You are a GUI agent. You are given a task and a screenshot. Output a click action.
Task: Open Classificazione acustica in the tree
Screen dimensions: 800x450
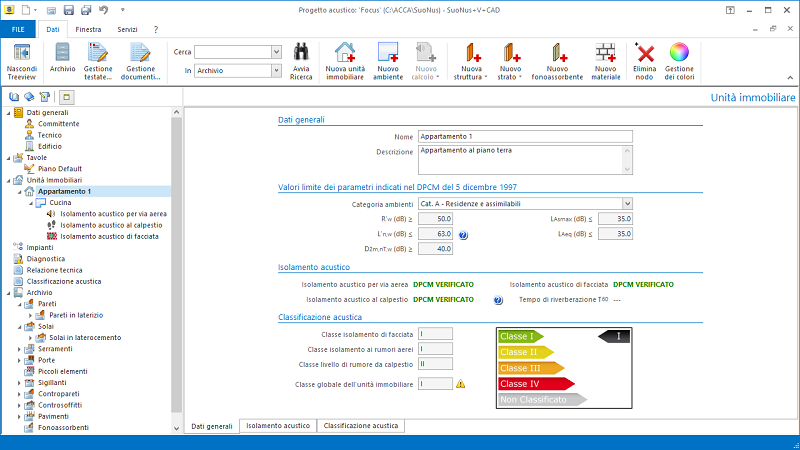click(64, 281)
